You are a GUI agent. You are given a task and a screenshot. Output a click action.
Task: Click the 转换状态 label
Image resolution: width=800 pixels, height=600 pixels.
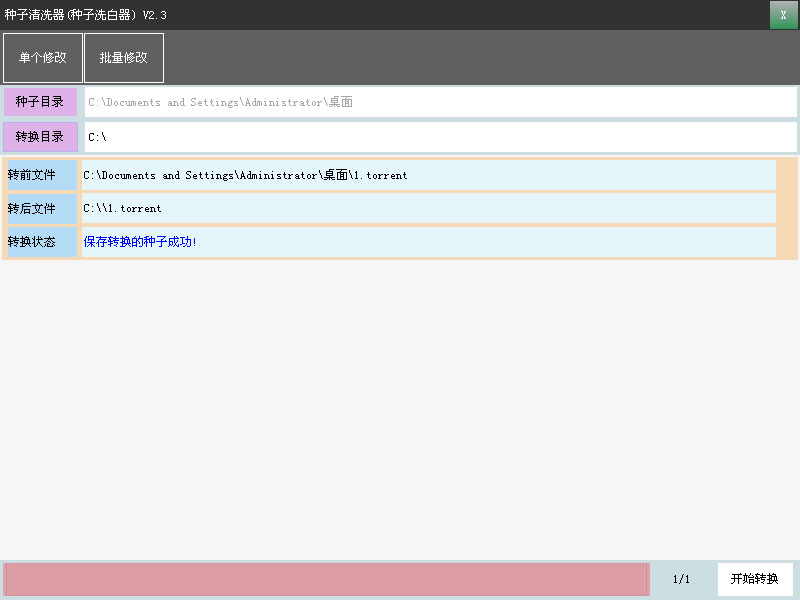tap(42, 242)
